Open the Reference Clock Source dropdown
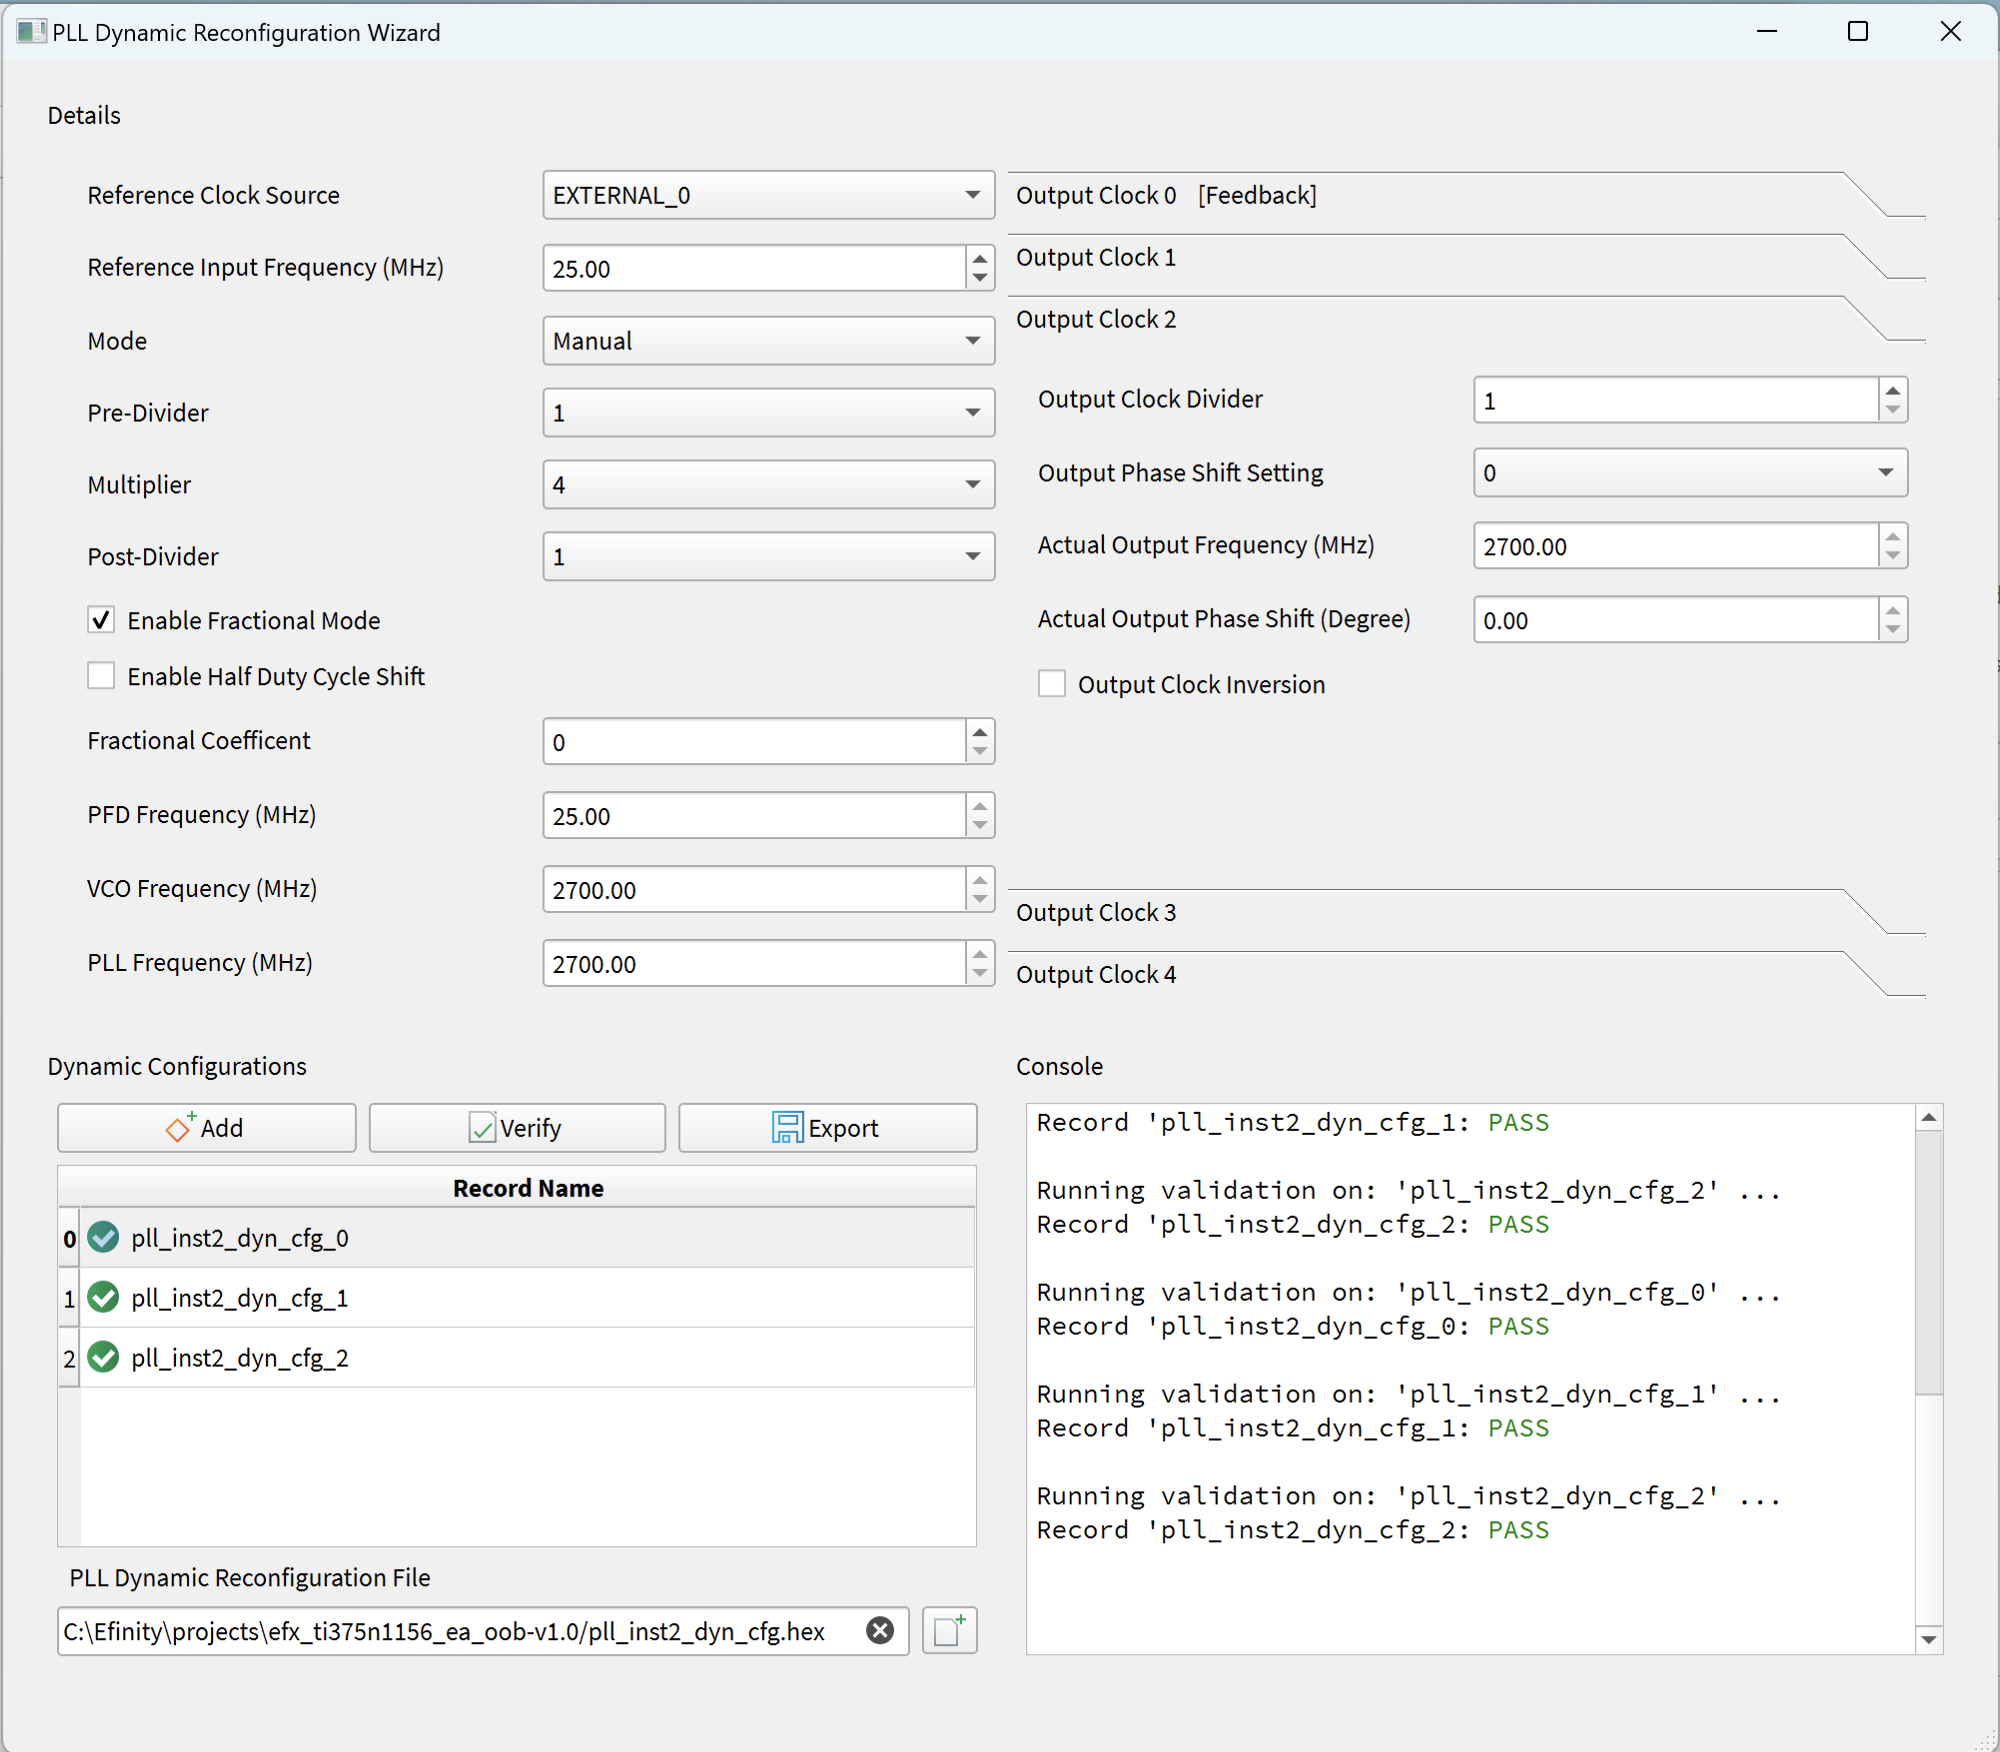 [768, 195]
